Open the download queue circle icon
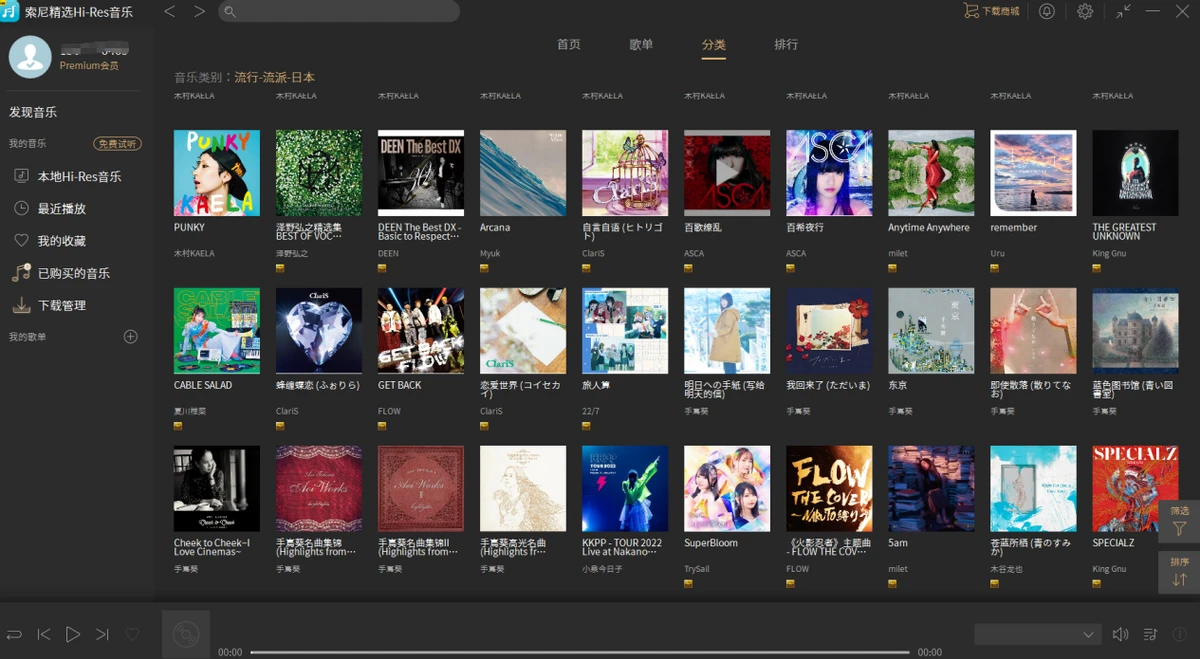The height and width of the screenshot is (659, 1200). point(1047,11)
